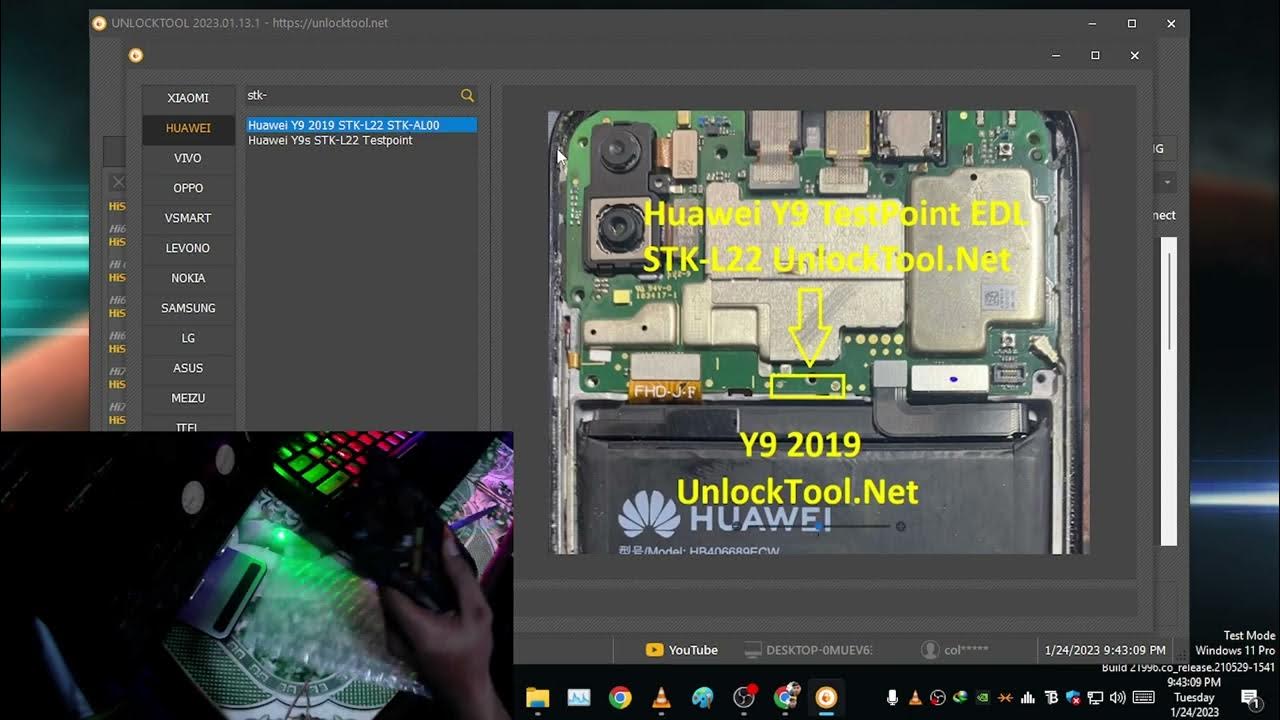Click the computer icon beside DESKTOP-0MUEV6
This screenshot has height=720, width=1280.
[x=753, y=650]
